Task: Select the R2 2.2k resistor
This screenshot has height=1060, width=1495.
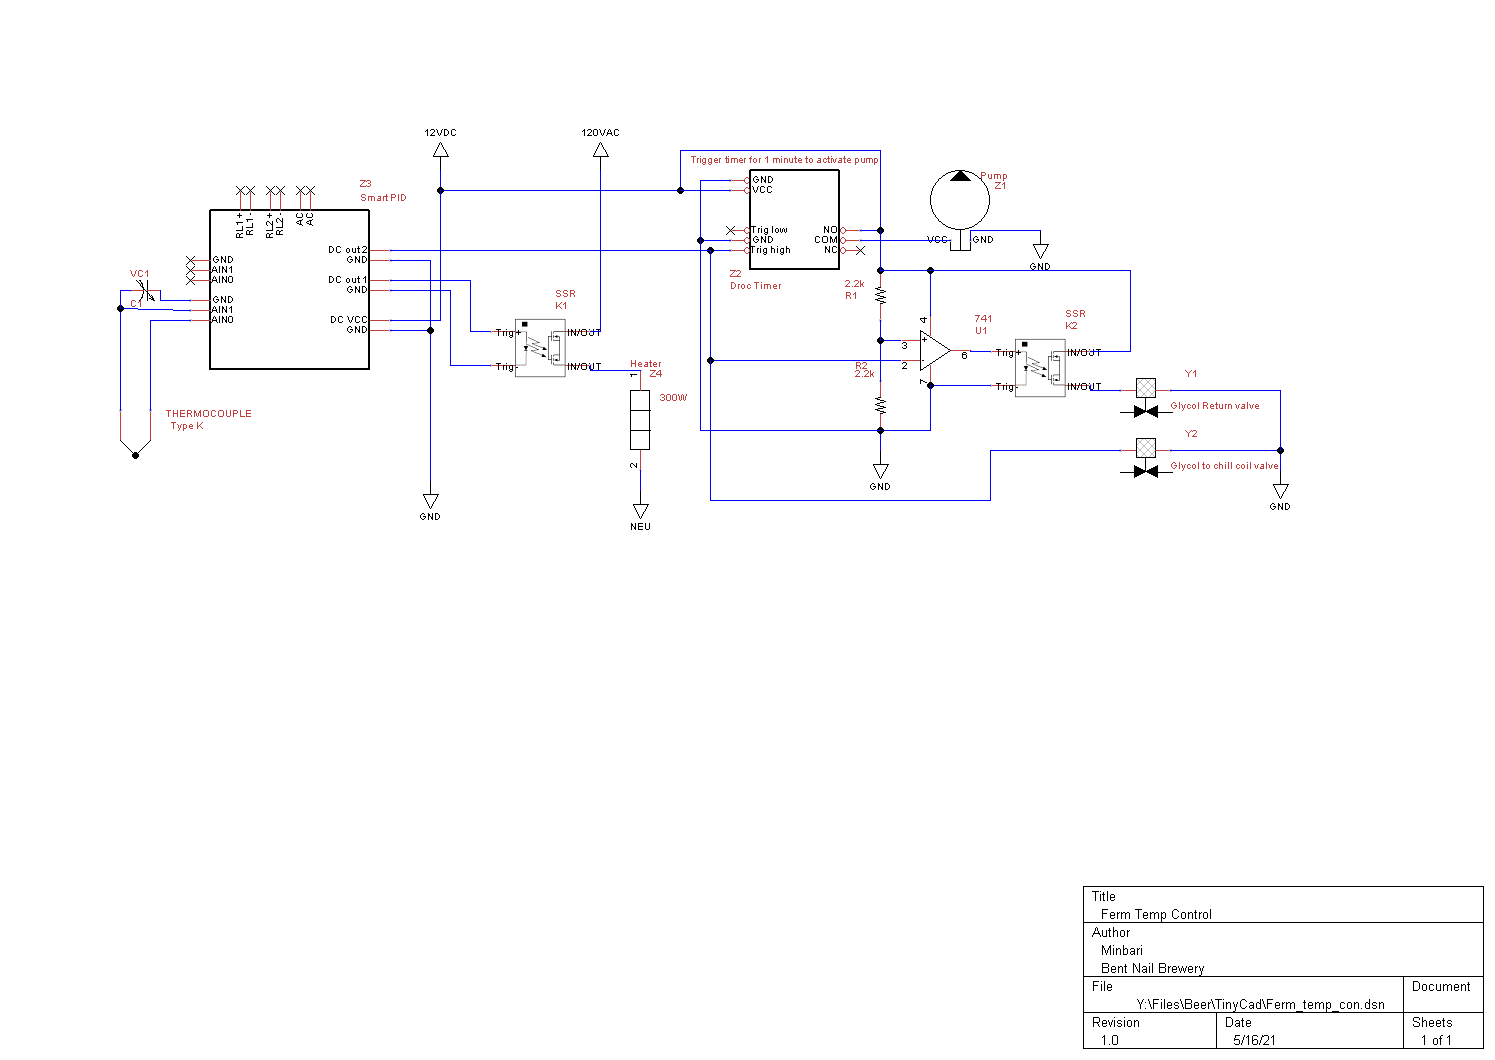Action: pos(880,405)
